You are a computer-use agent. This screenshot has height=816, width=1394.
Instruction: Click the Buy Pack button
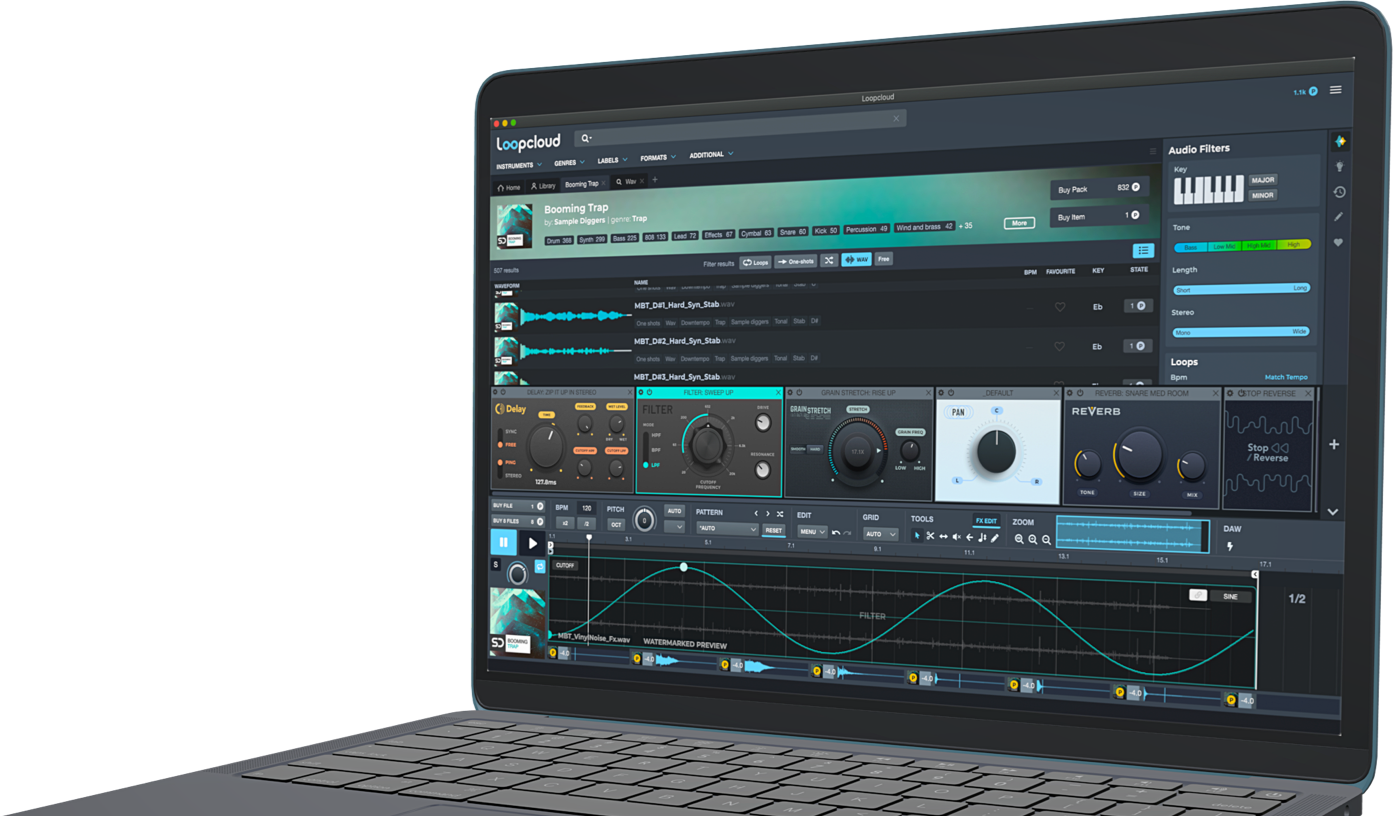pyautogui.click(x=1097, y=188)
